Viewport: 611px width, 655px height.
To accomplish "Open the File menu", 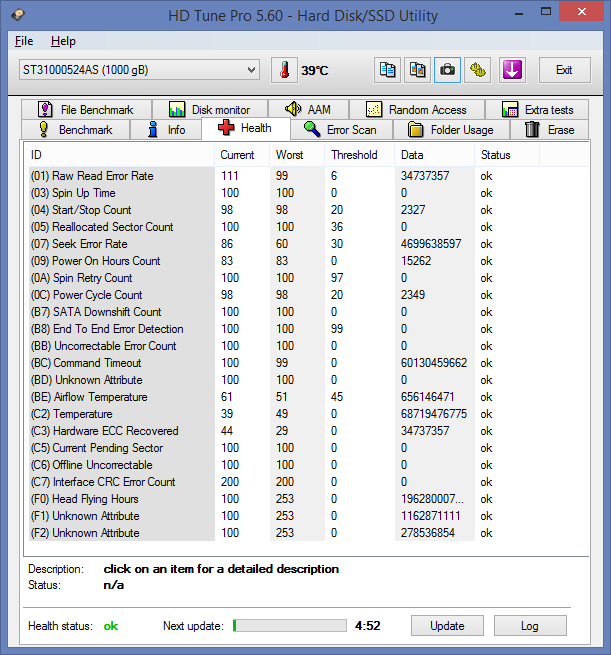I will (24, 41).
